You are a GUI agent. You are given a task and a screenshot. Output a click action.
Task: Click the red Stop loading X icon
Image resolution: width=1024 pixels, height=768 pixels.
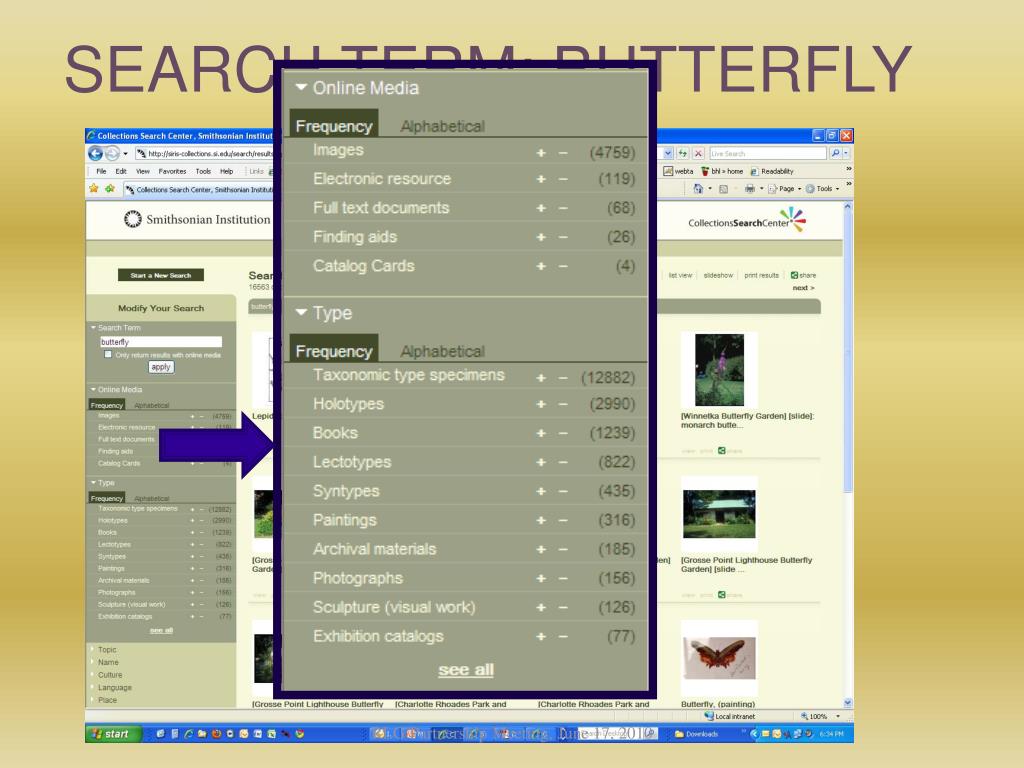[x=698, y=153]
